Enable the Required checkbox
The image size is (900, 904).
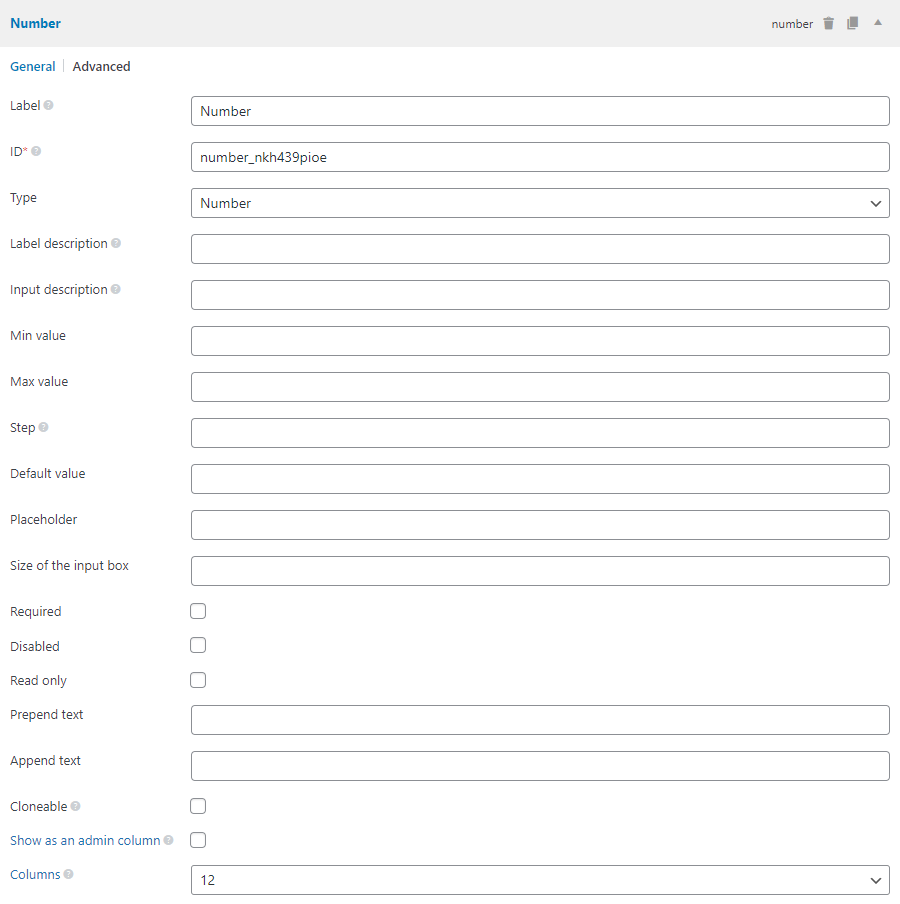[x=198, y=611]
